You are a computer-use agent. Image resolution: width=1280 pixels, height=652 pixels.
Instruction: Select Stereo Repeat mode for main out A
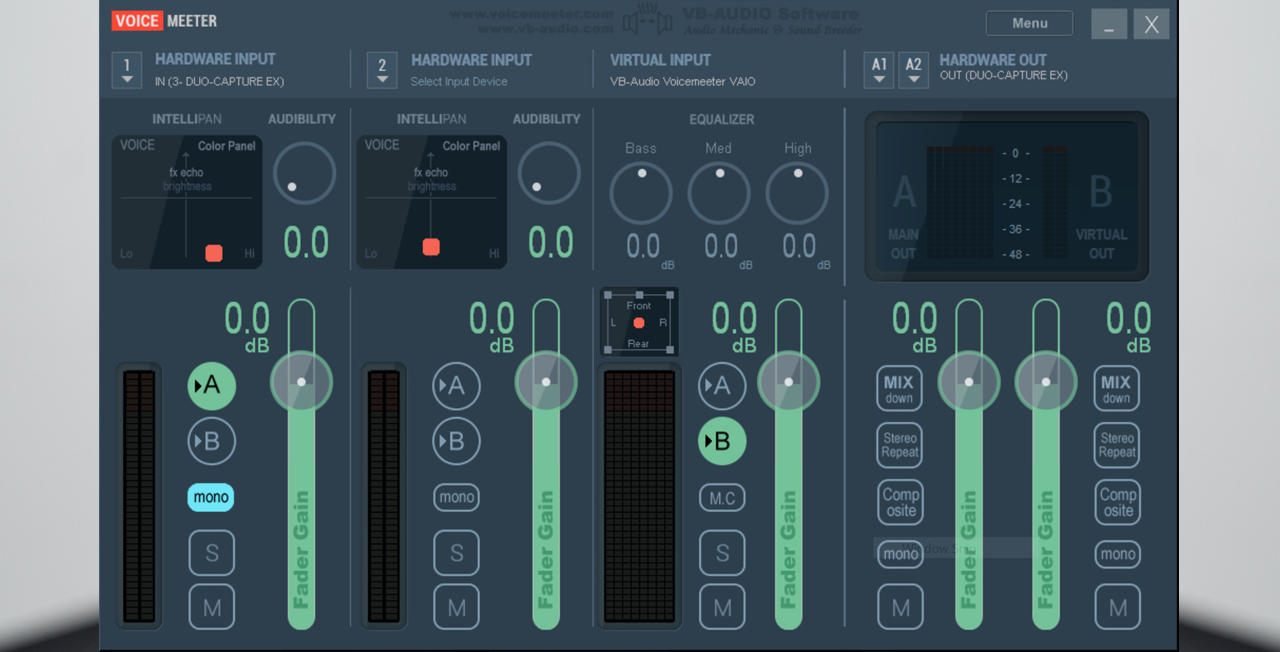(x=899, y=445)
